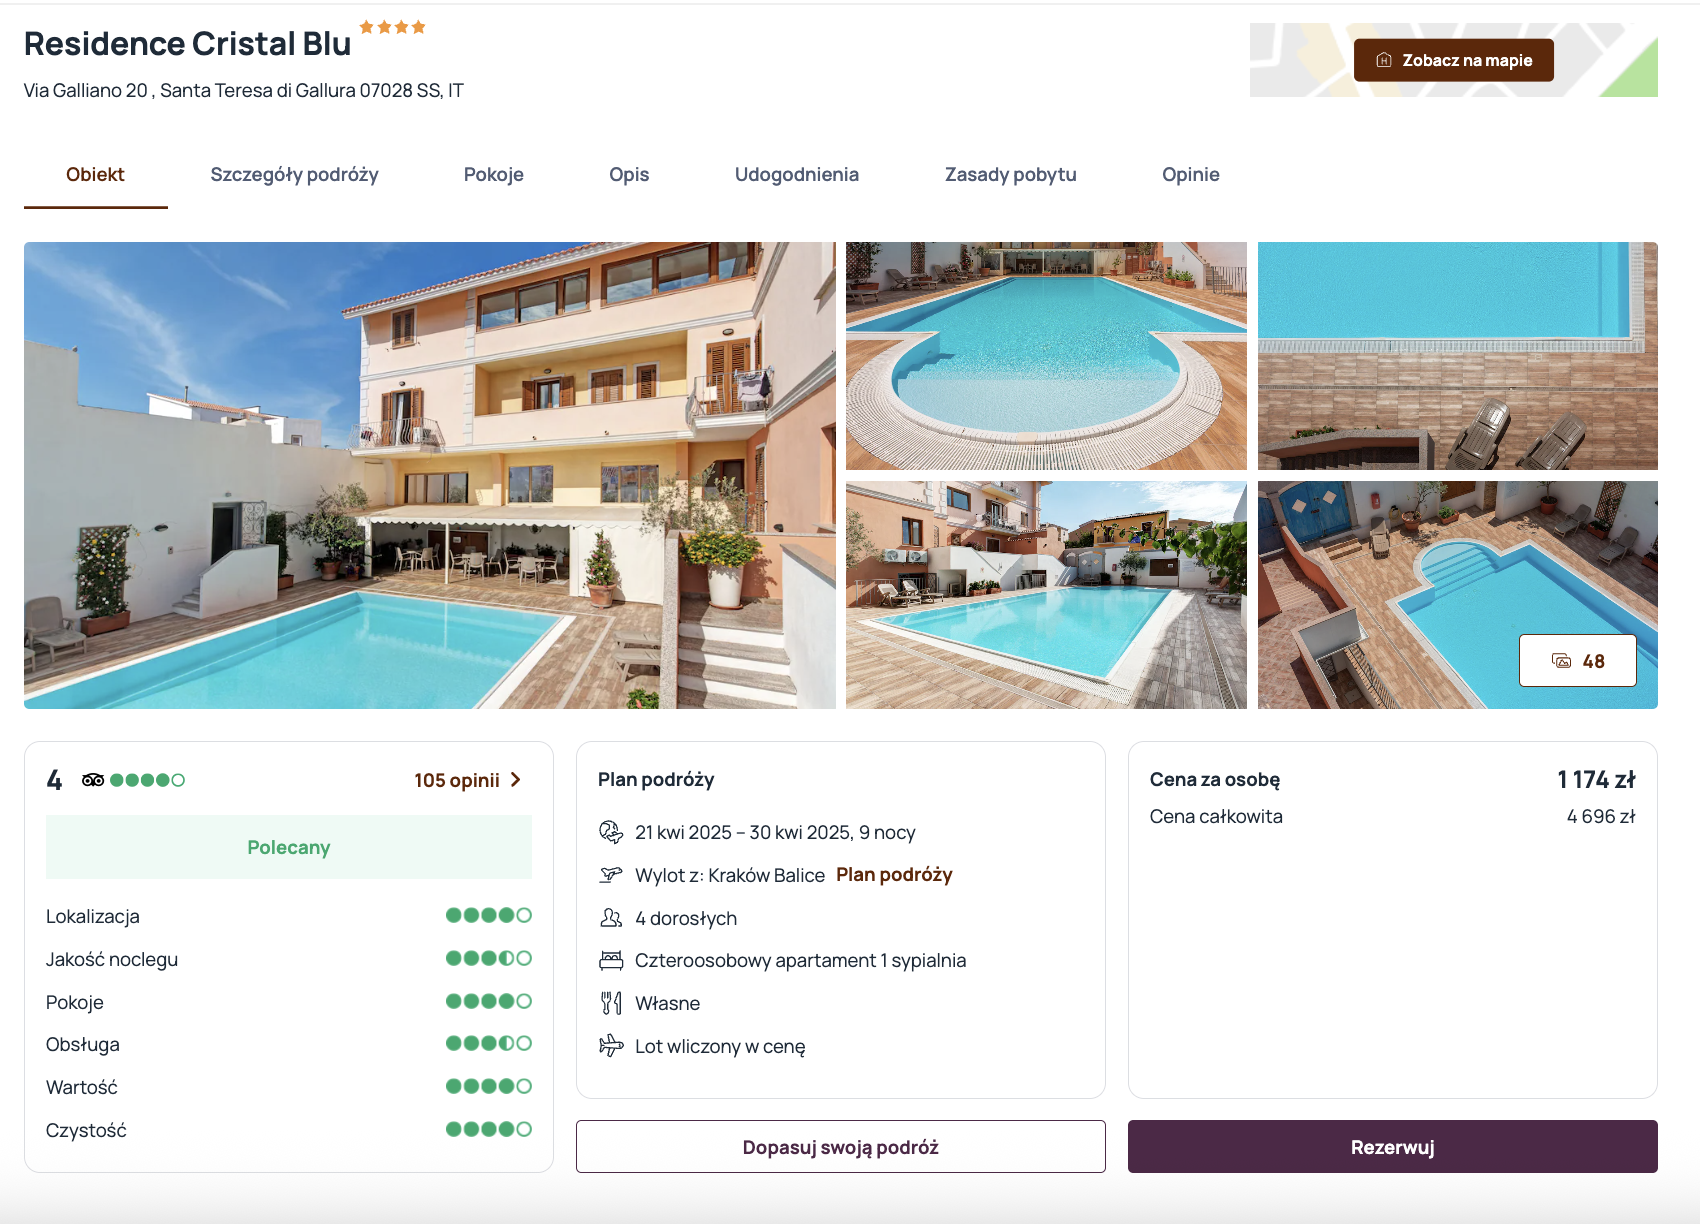The height and width of the screenshot is (1224, 1700).
Task: Open the main hotel building photo
Action: [430, 475]
